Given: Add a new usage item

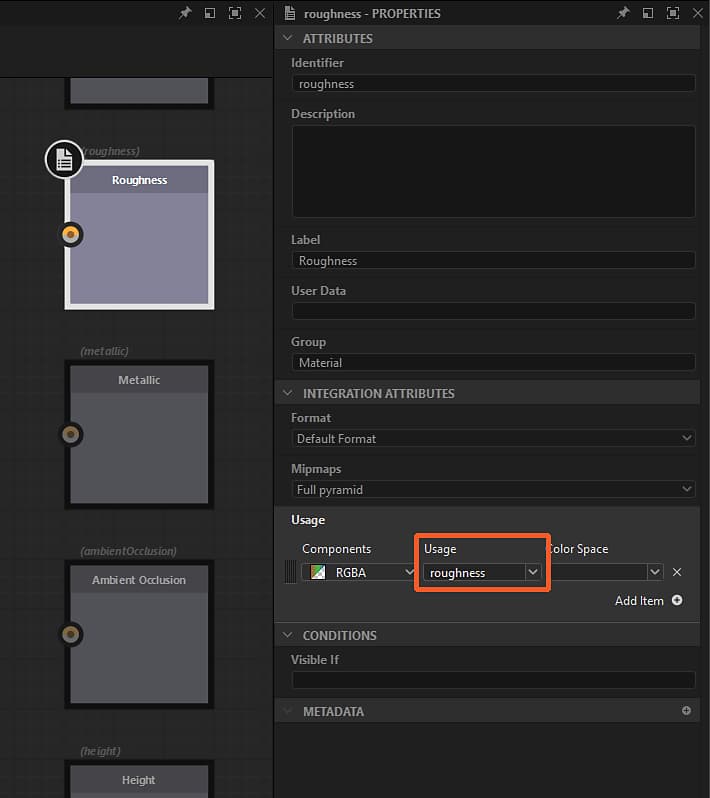Looking at the screenshot, I should pos(648,601).
